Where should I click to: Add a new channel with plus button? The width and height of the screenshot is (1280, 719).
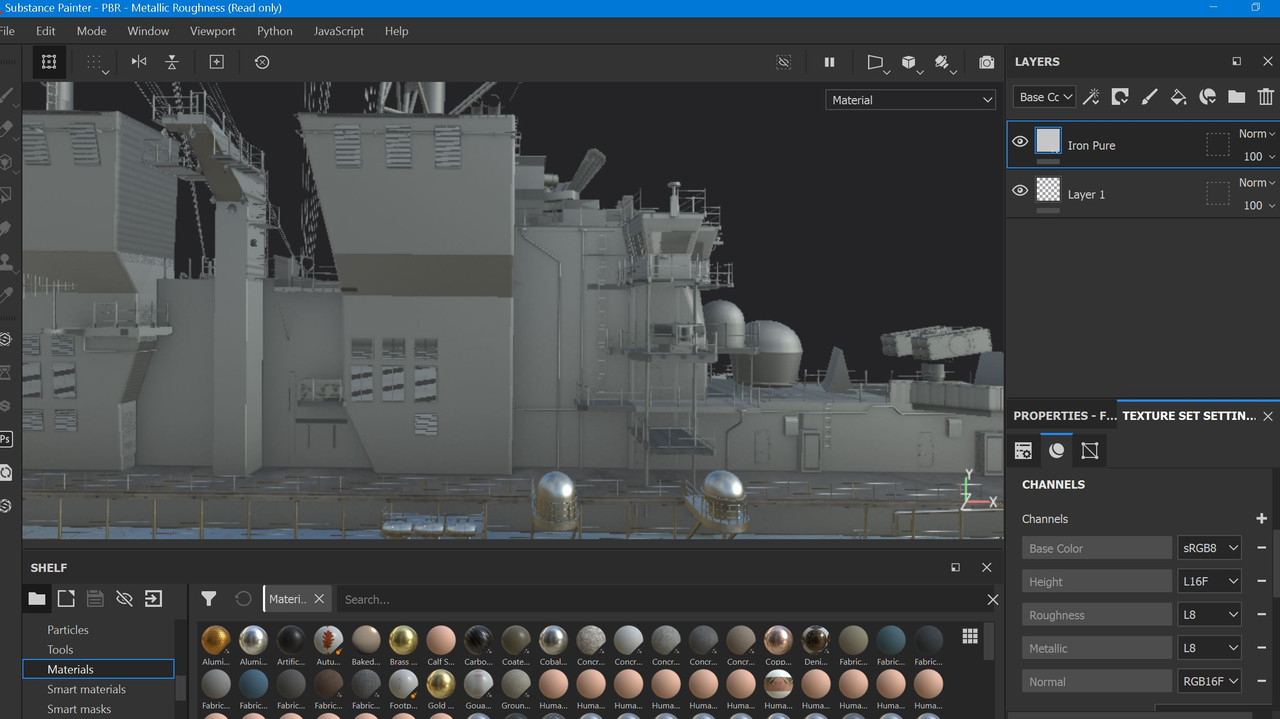[1261, 518]
